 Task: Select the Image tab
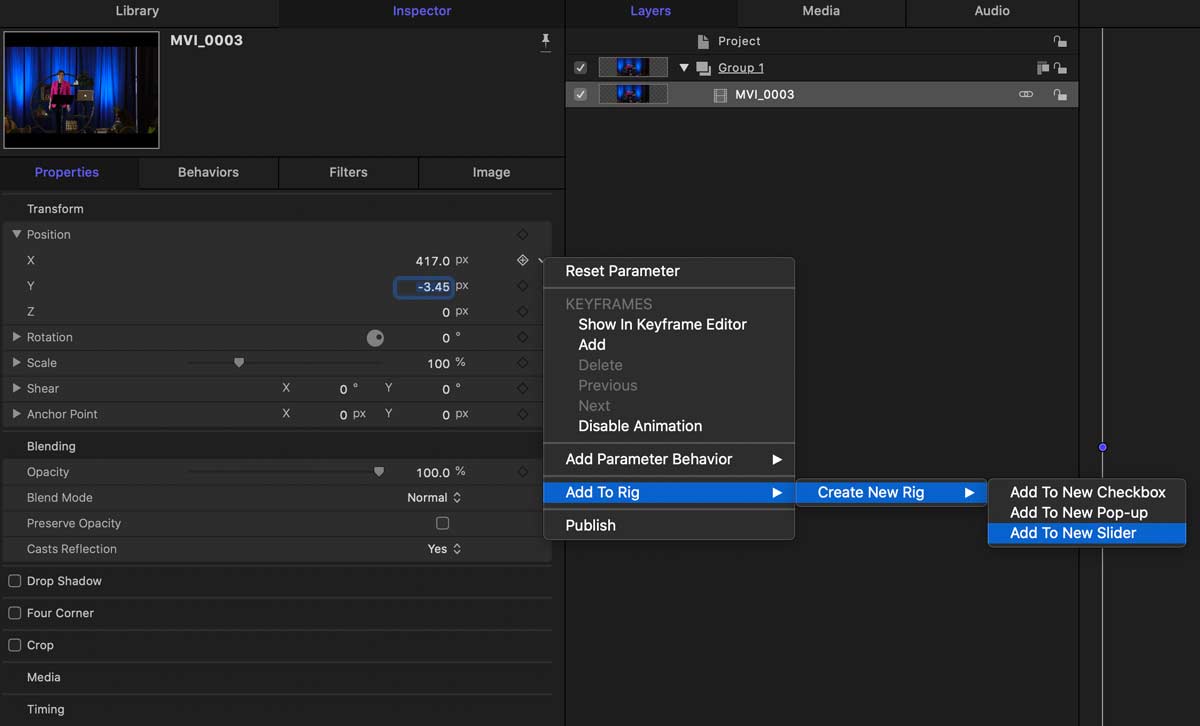491,172
